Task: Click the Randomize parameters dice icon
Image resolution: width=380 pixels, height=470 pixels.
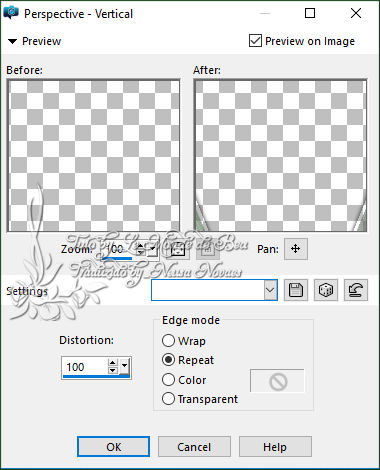Action: [x=326, y=290]
